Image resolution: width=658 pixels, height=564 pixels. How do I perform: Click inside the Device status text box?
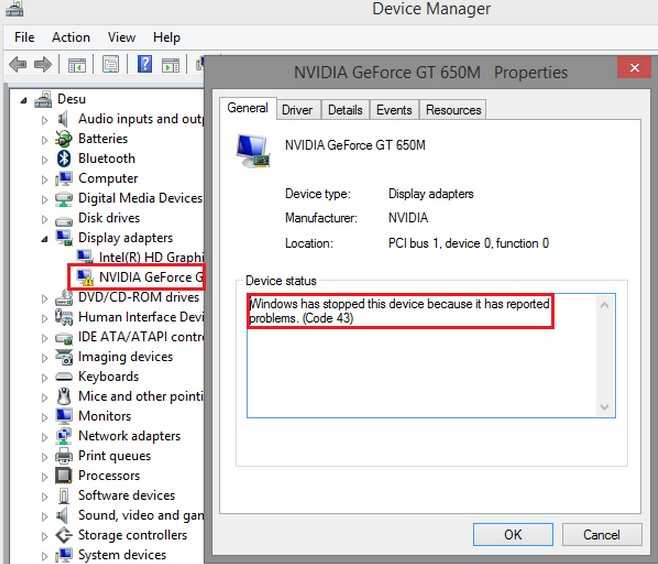[431, 355]
